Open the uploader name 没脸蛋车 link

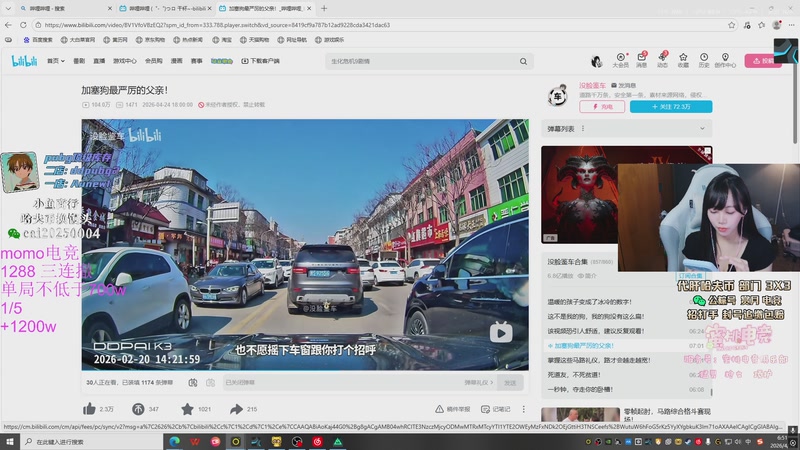tap(592, 85)
